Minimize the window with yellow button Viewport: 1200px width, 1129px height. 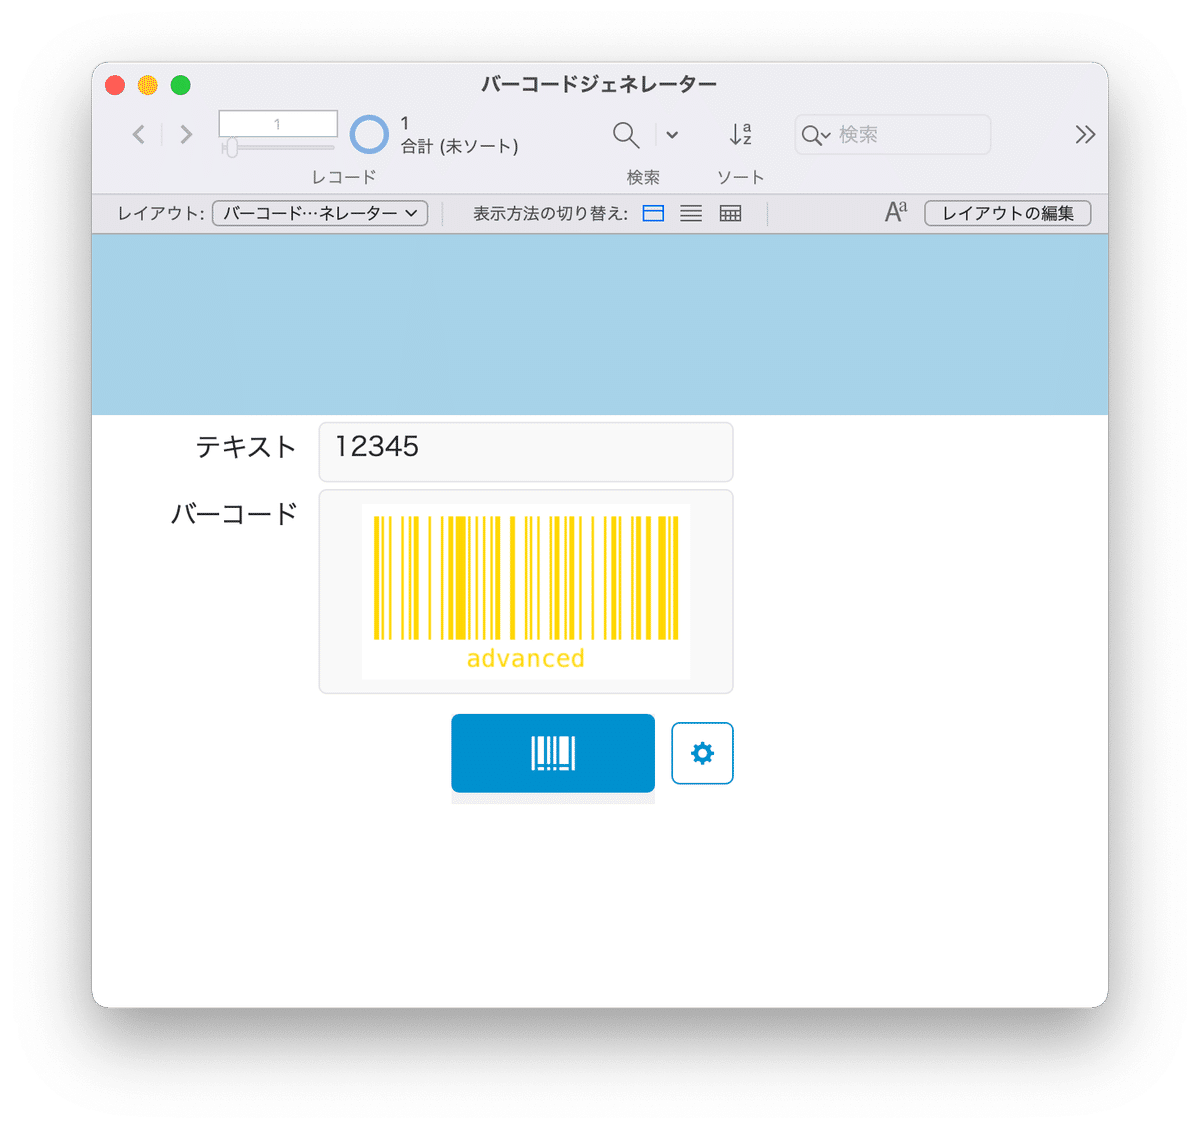coord(148,85)
